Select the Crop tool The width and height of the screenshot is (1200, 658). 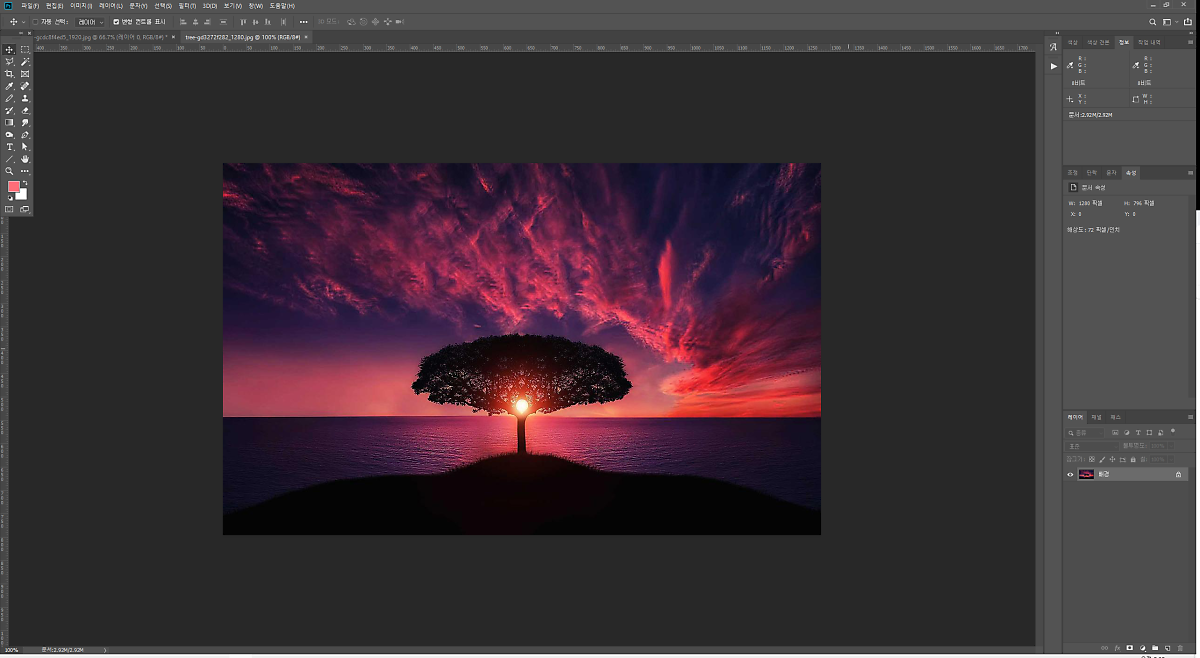tap(10, 74)
